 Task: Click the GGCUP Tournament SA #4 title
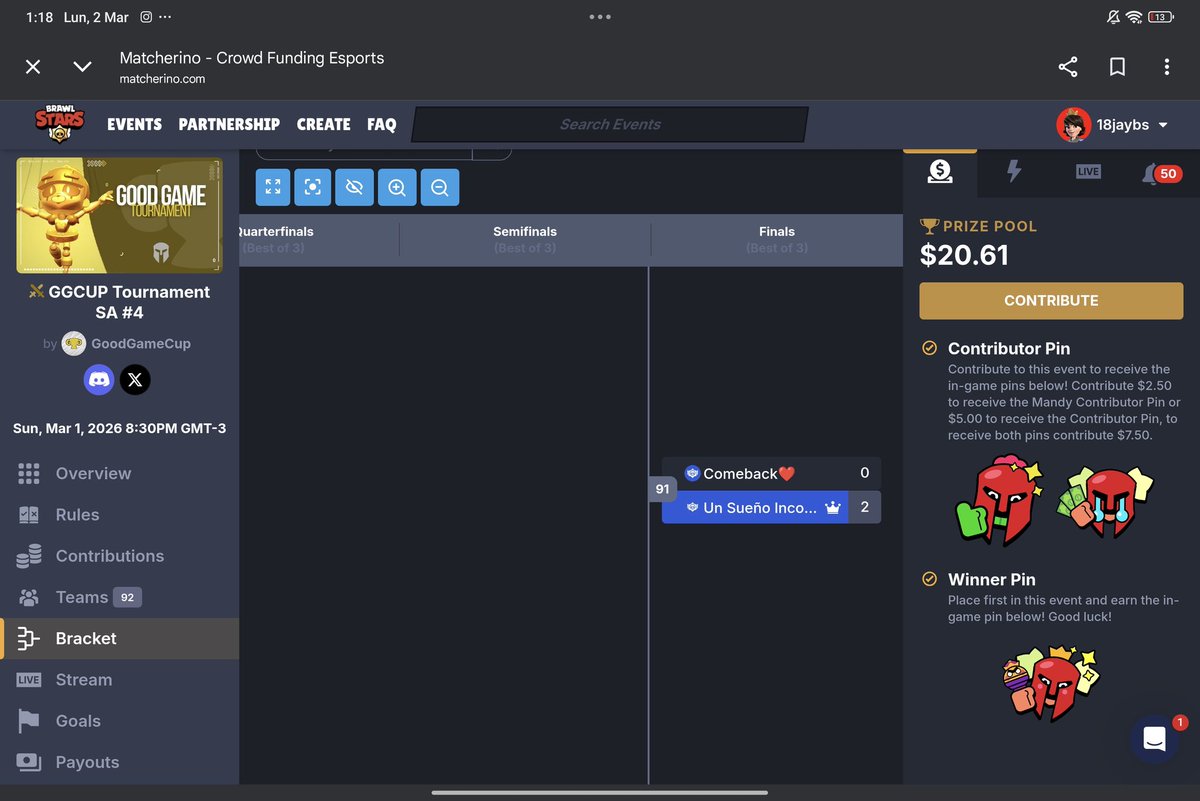119,302
